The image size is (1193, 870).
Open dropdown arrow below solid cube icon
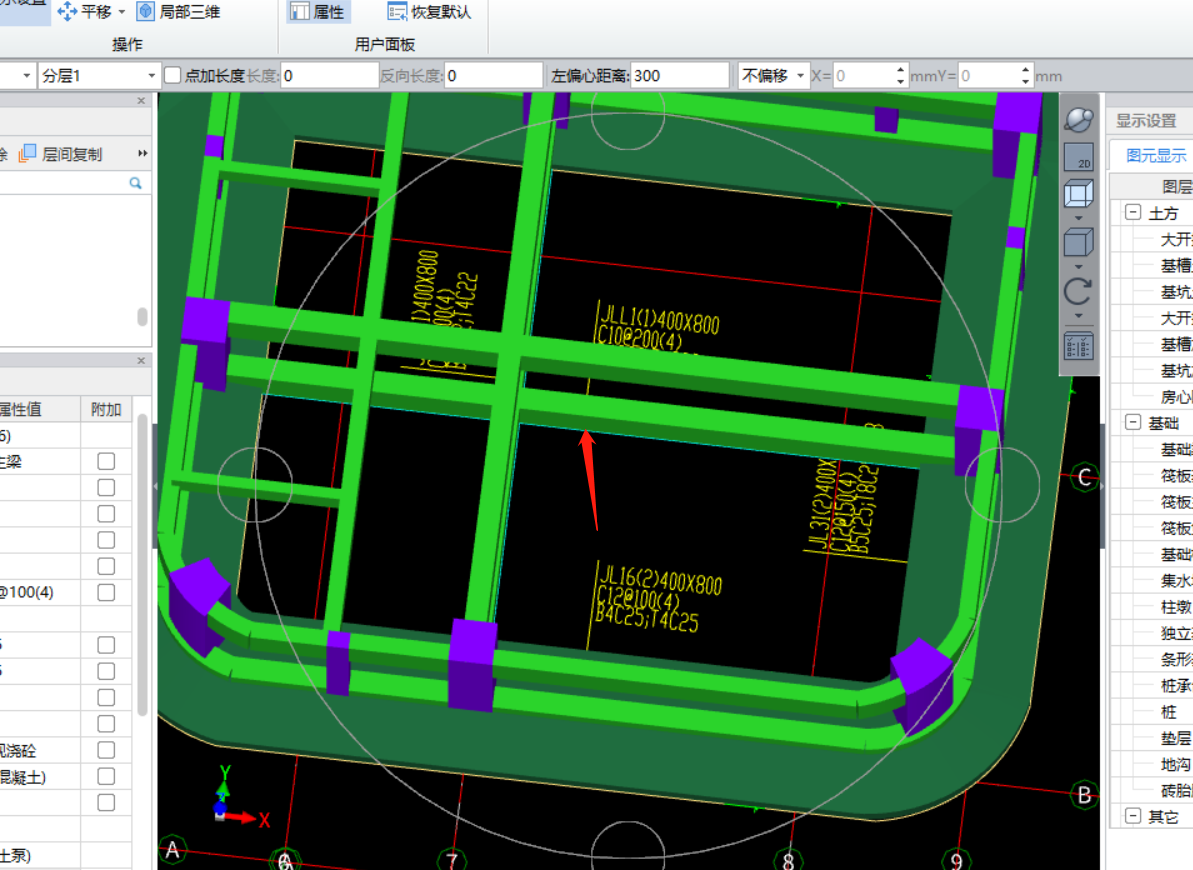coord(1078,267)
